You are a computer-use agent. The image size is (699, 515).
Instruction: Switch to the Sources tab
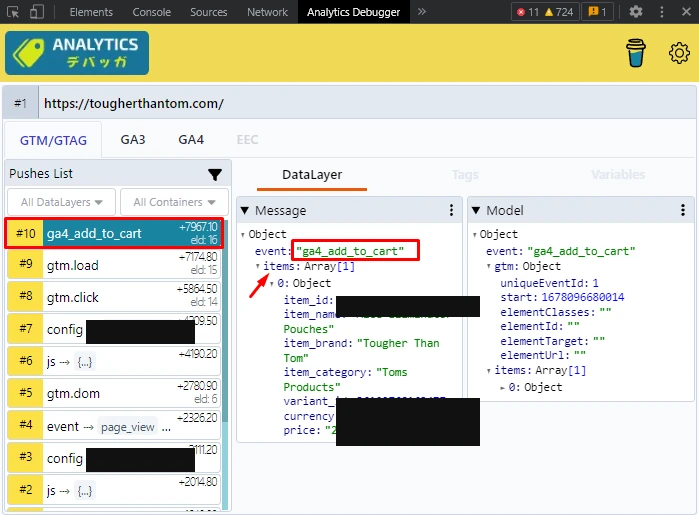tap(209, 12)
